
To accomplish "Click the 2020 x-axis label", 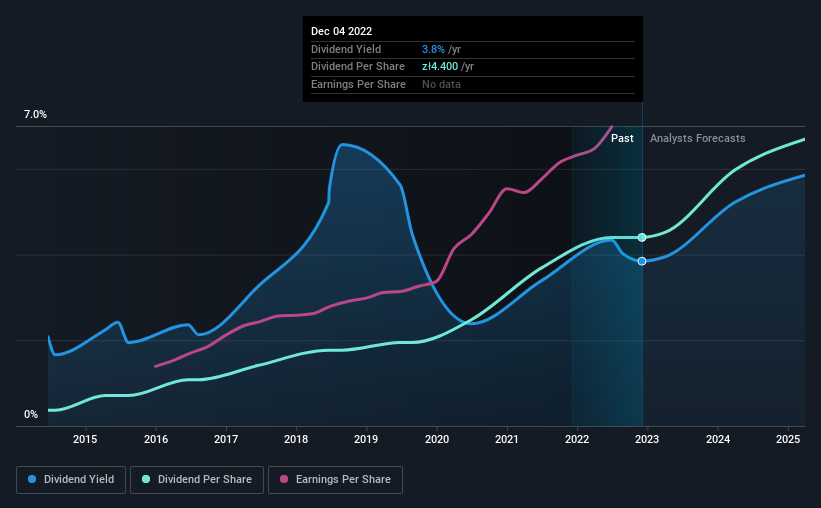I will coord(437,439).
